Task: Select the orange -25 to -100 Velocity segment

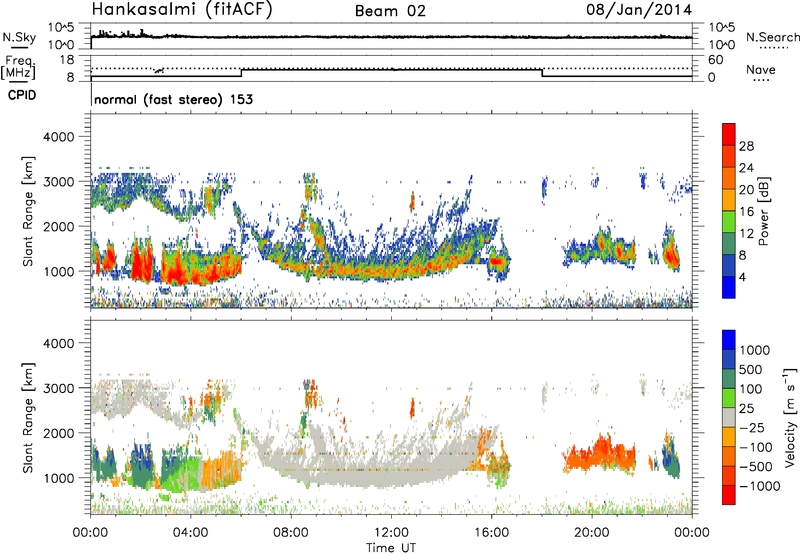Action: click(x=729, y=437)
